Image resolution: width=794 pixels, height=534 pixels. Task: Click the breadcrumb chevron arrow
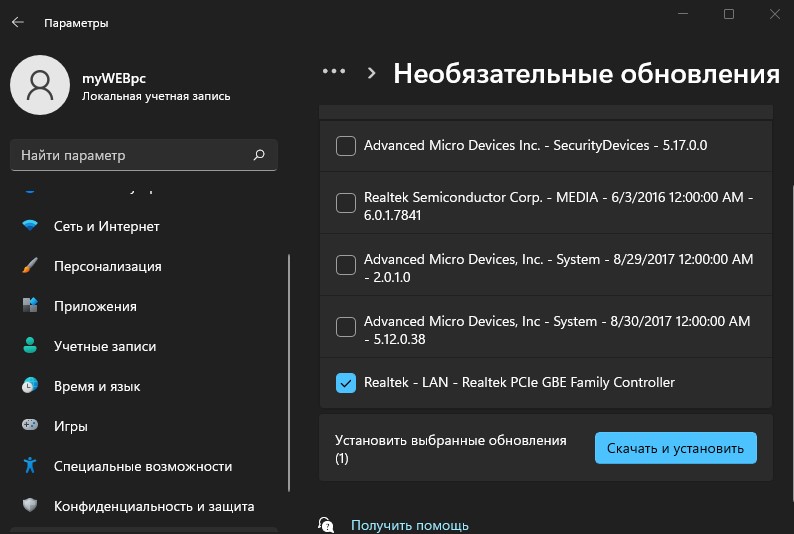pos(372,73)
